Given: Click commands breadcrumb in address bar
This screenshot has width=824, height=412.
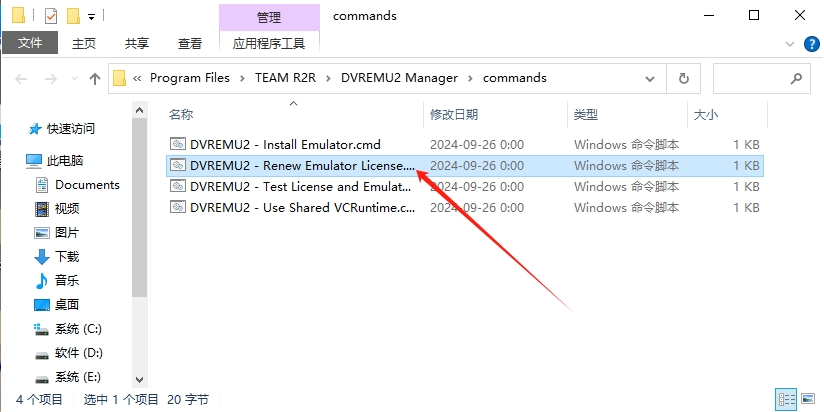Looking at the screenshot, I should (514, 78).
